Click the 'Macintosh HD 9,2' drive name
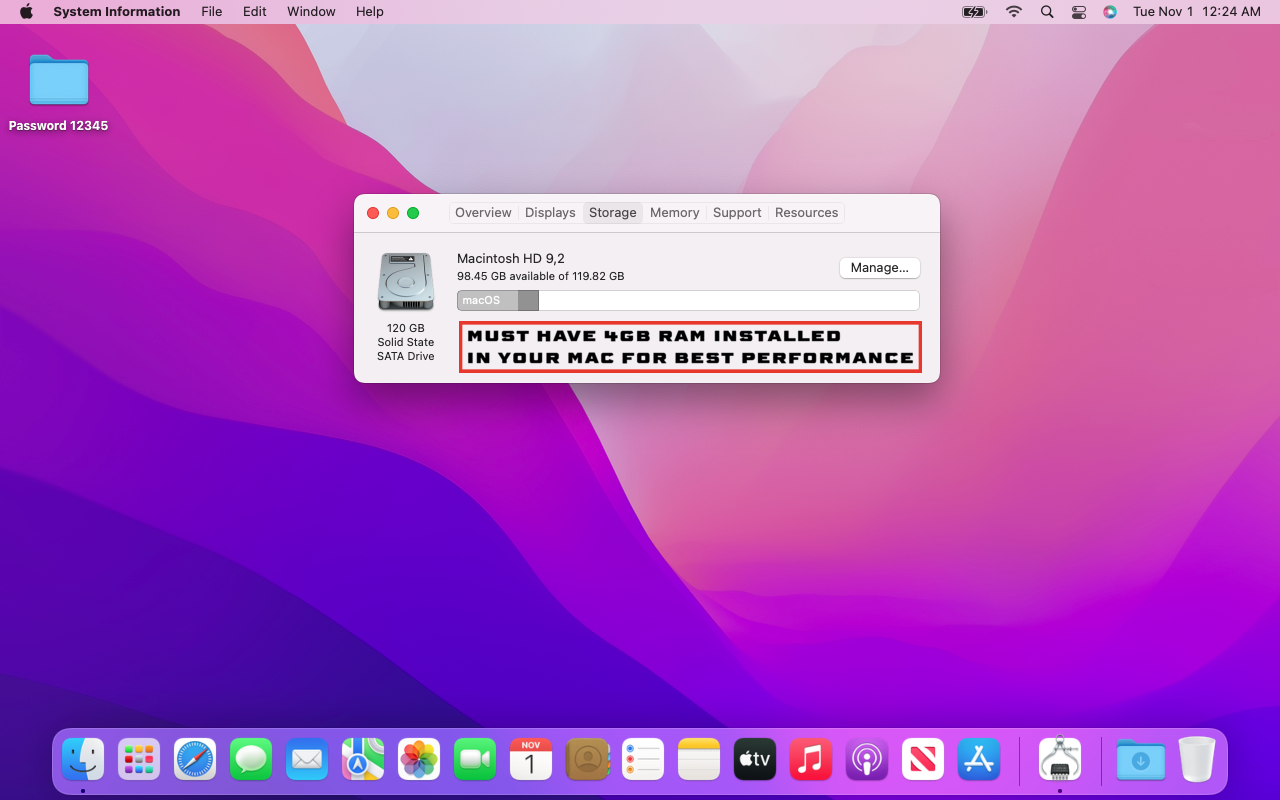This screenshot has height=800, width=1280. point(511,259)
